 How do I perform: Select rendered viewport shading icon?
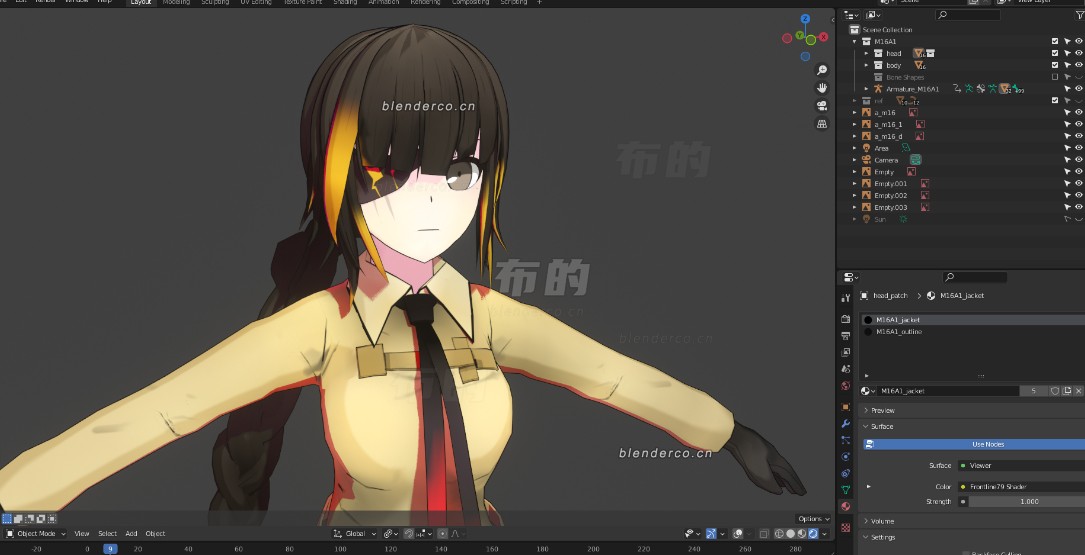click(x=813, y=534)
